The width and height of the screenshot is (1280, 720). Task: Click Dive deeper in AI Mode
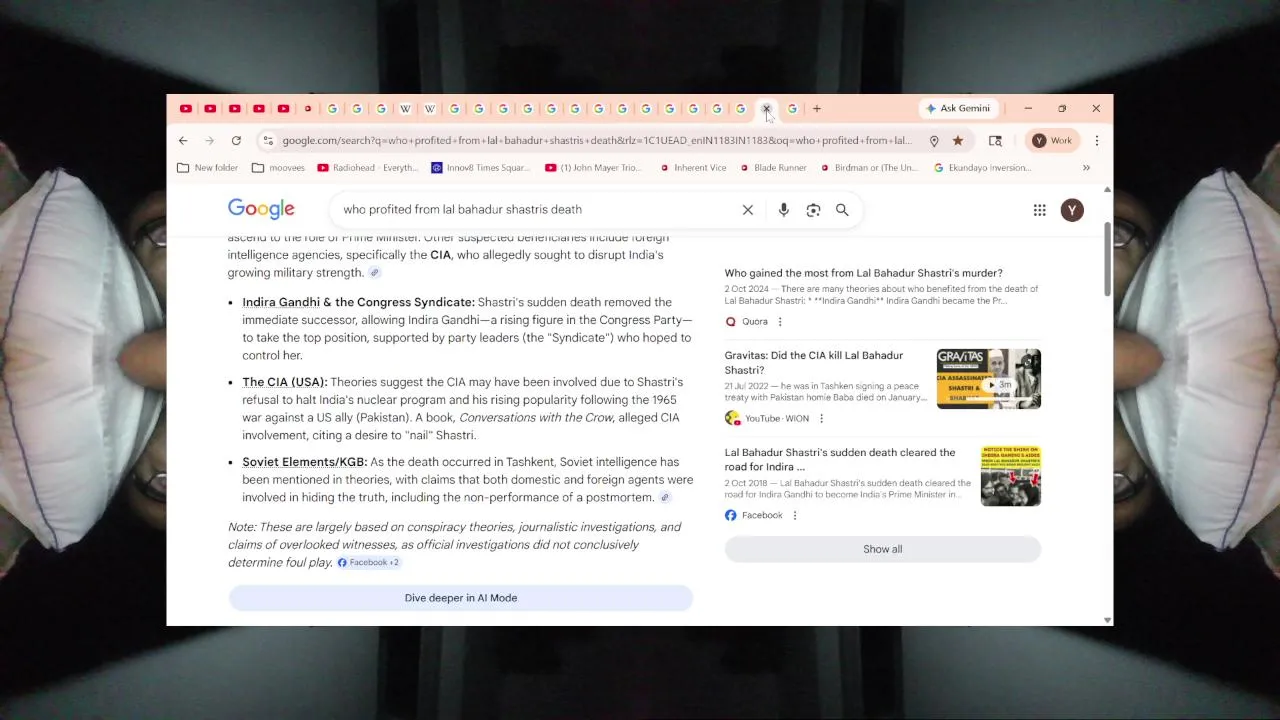click(460, 598)
